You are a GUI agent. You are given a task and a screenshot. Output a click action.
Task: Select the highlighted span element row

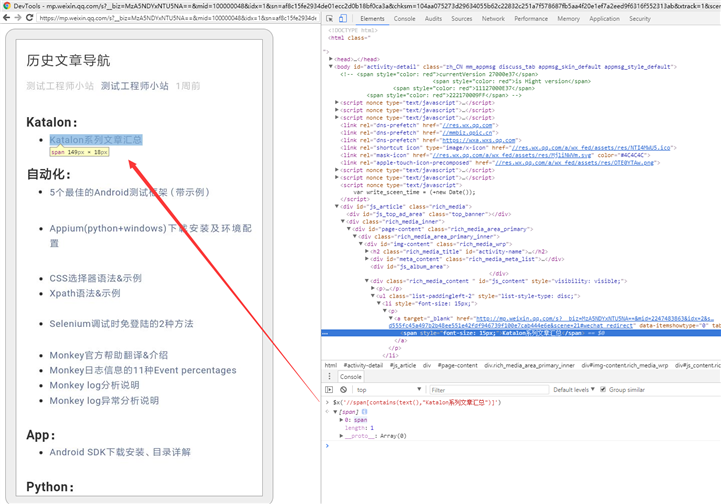(521, 333)
